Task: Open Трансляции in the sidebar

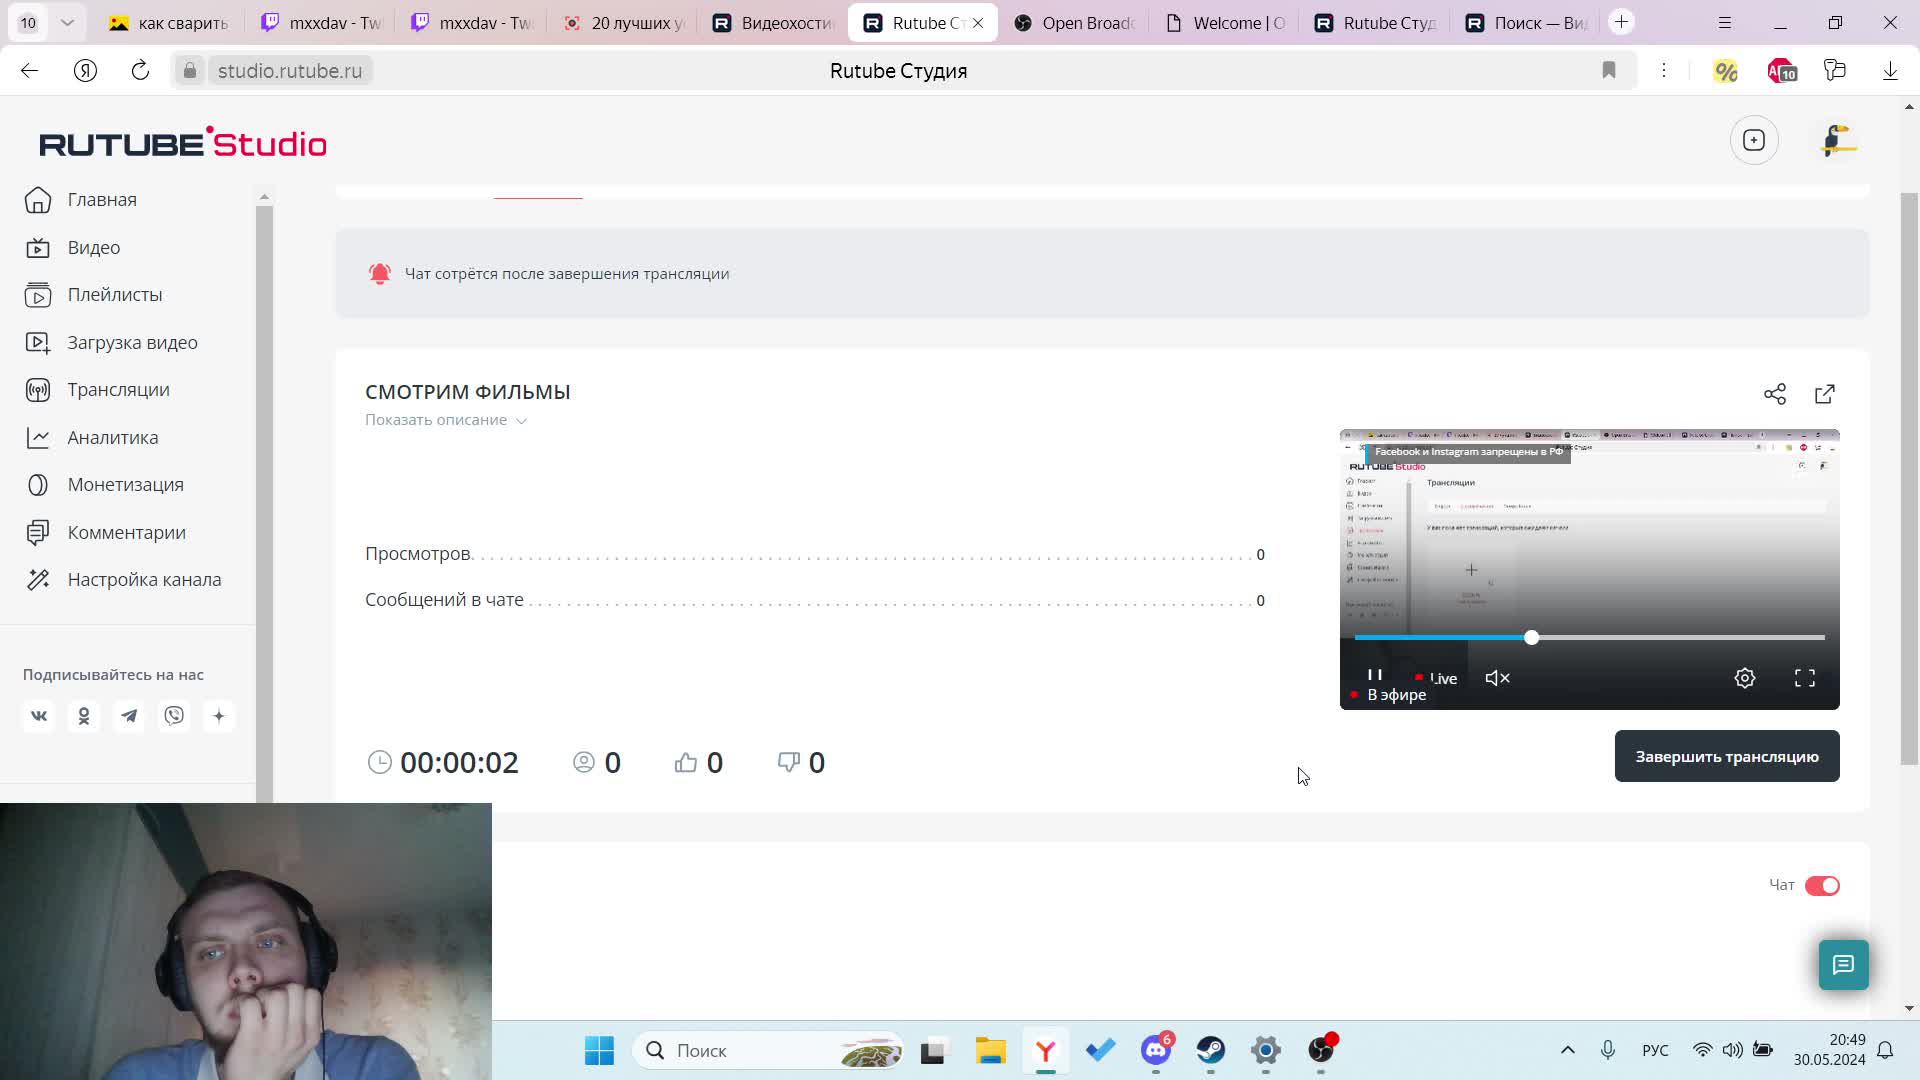Action: (118, 390)
